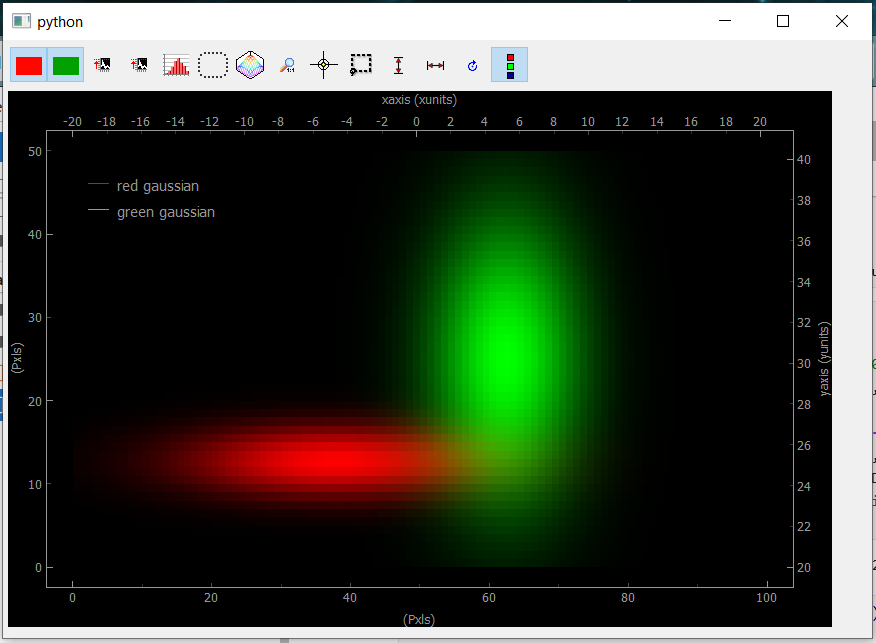Click the tick label '40' on right axis

(803, 160)
